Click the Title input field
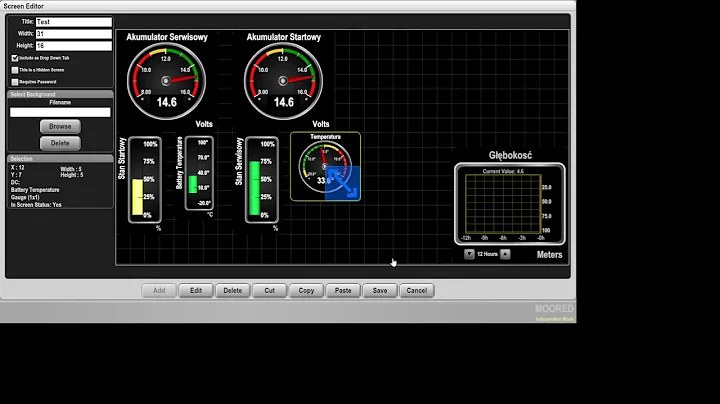The height and width of the screenshot is (404, 720). (73, 22)
